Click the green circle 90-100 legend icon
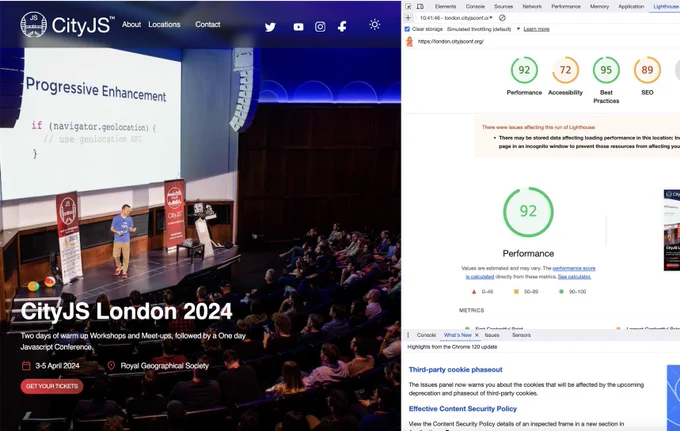This screenshot has width=680, height=431. pyautogui.click(x=561, y=292)
